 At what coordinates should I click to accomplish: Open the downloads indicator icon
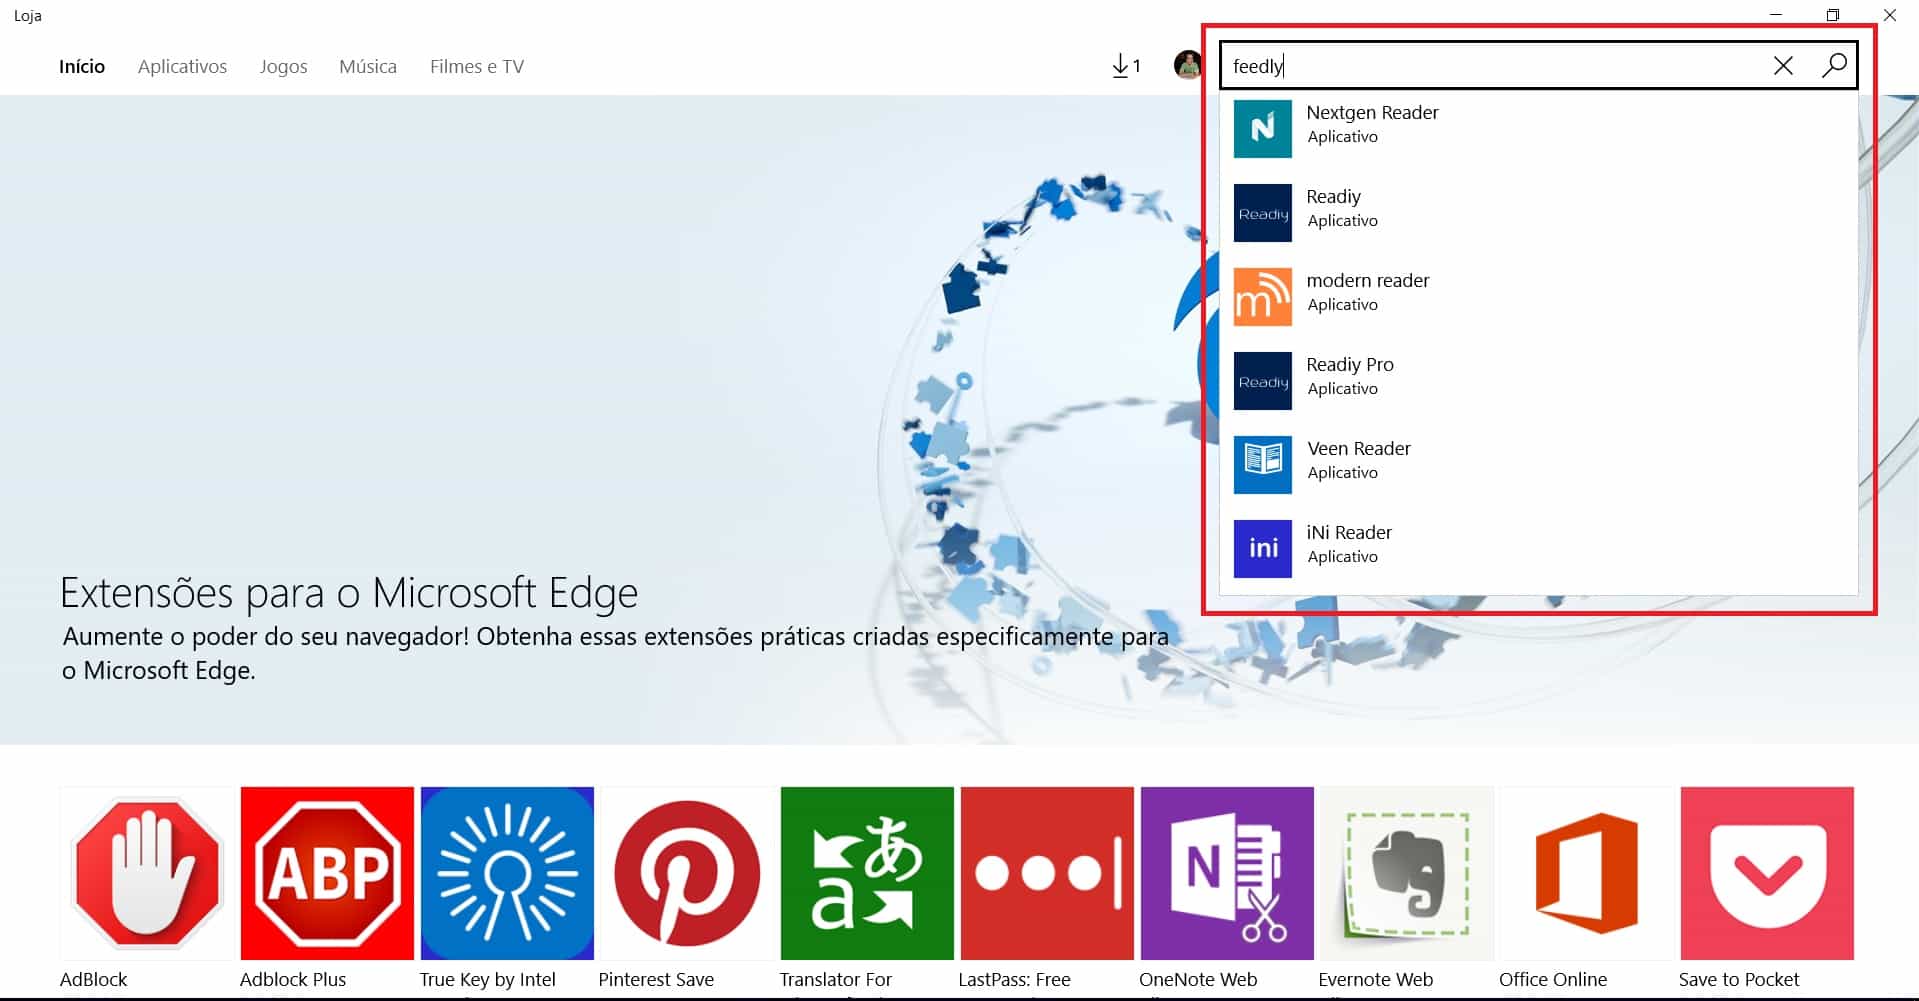(x=1126, y=66)
